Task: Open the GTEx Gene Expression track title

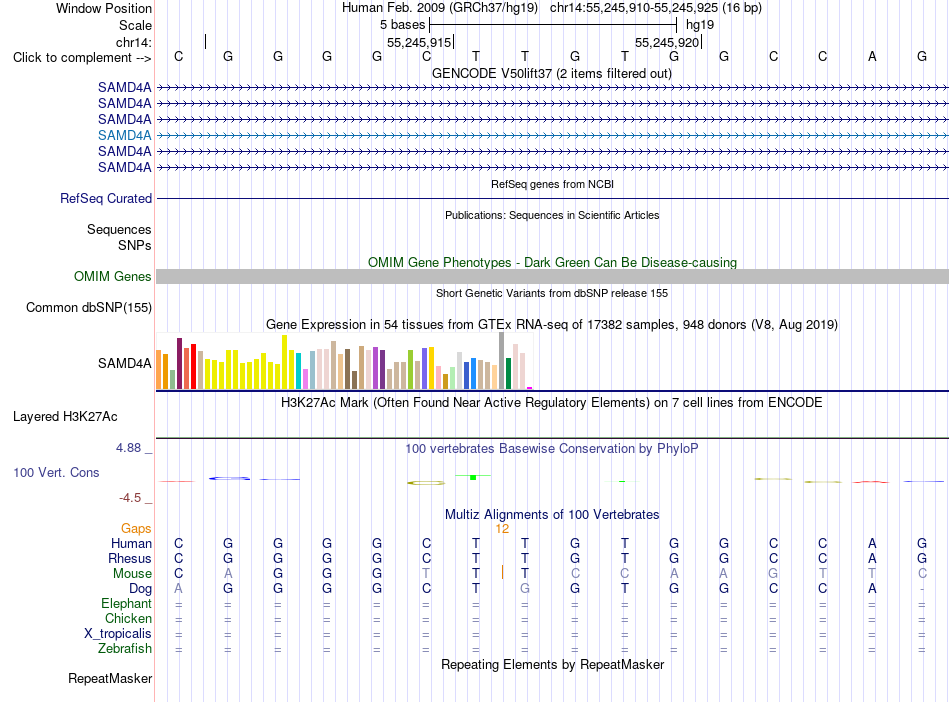Action: tap(552, 325)
